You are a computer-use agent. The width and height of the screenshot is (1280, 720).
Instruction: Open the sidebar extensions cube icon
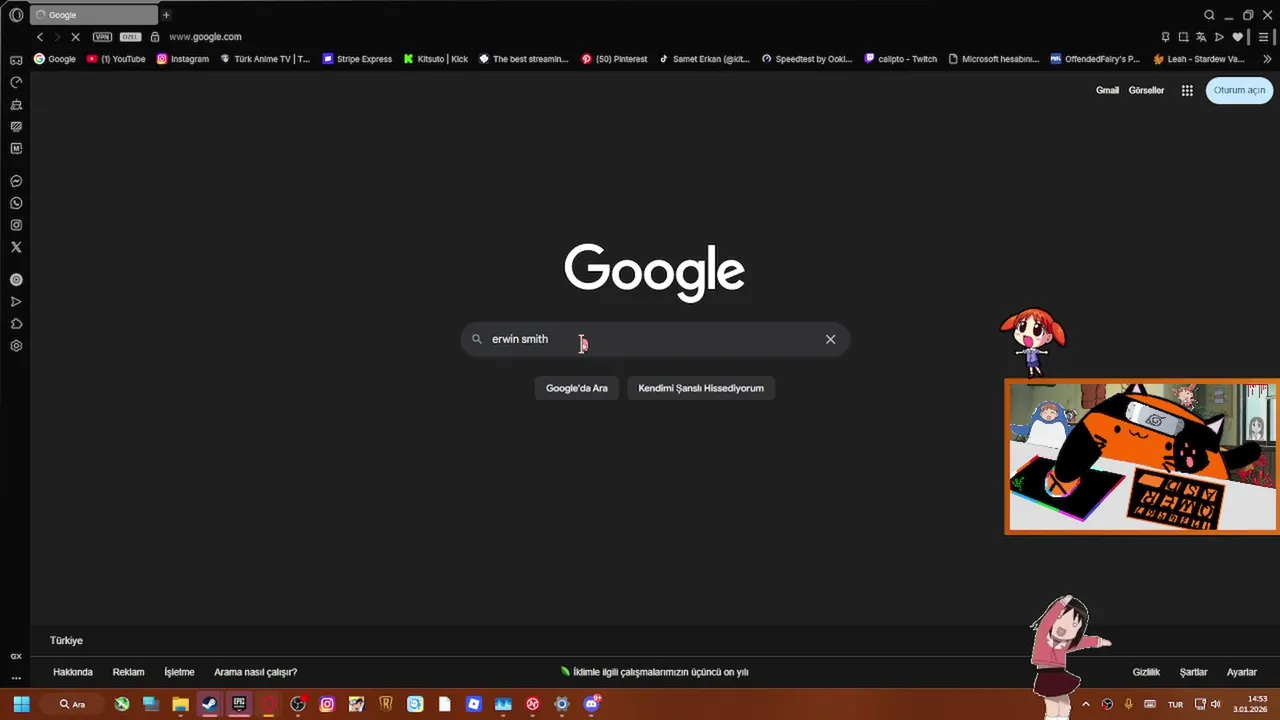[16, 324]
